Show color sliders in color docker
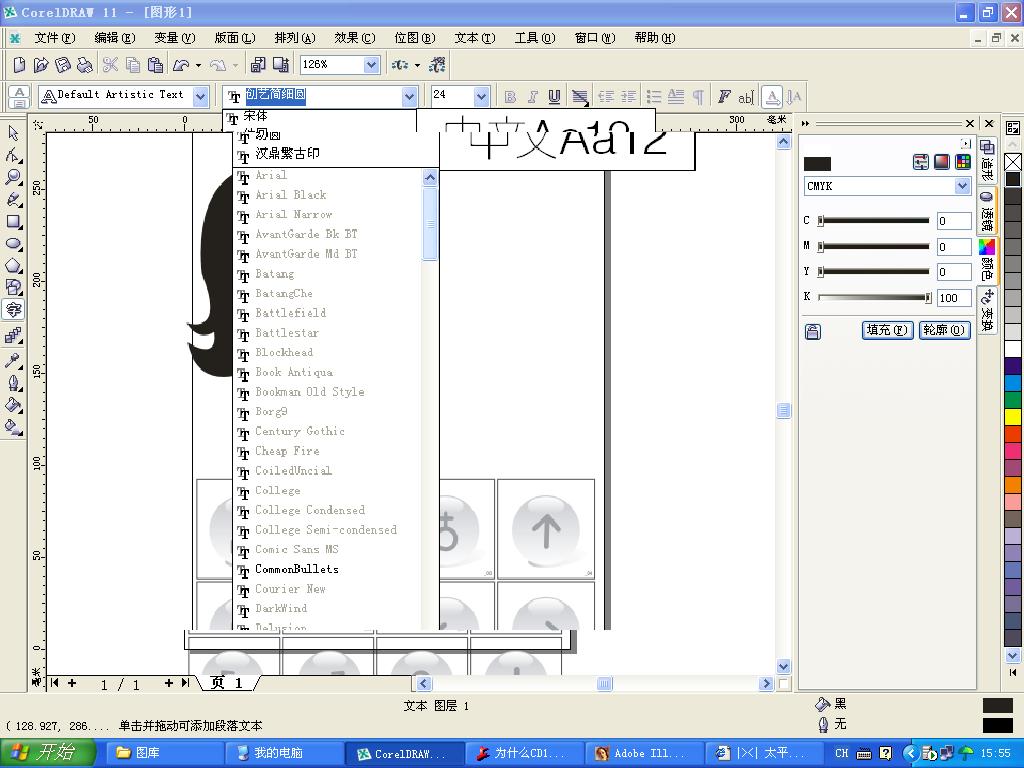Viewport: 1024px width, 768px height. pyautogui.click(x=921, y=162)
